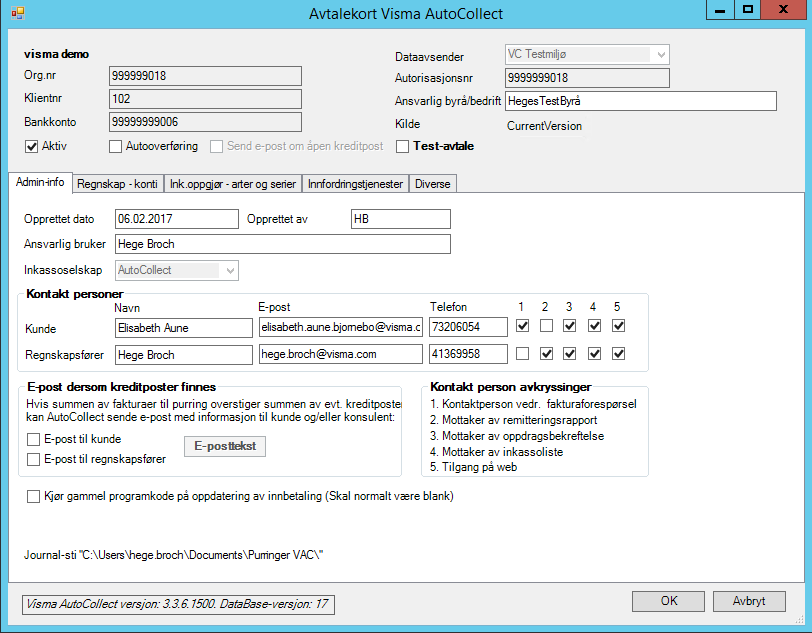Open the Diverse tab
The width and height of the screenshot is (812, 633).
point(432,184)
